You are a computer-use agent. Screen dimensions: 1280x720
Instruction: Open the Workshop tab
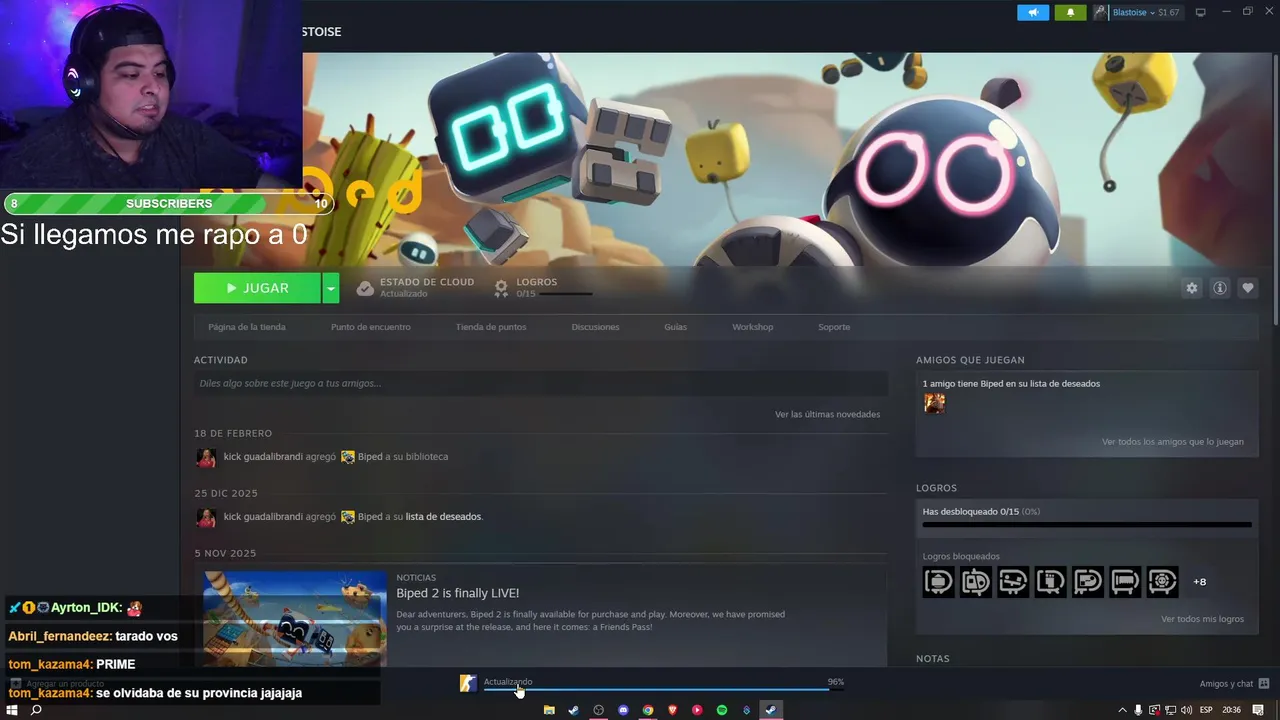[x=752, y=327]
